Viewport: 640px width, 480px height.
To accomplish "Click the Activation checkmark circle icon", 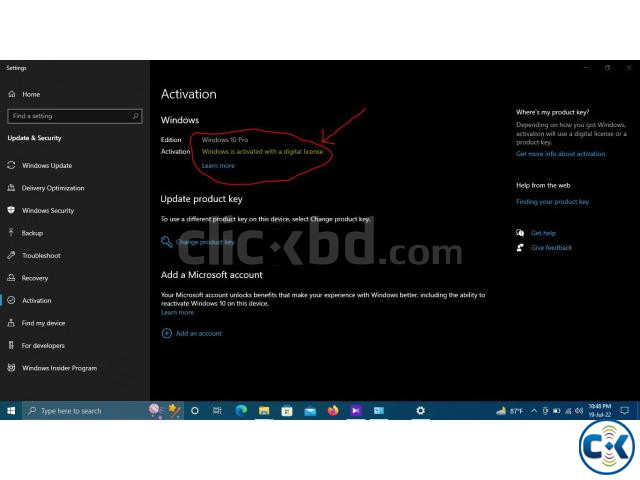I will click(x=11, y=300).
